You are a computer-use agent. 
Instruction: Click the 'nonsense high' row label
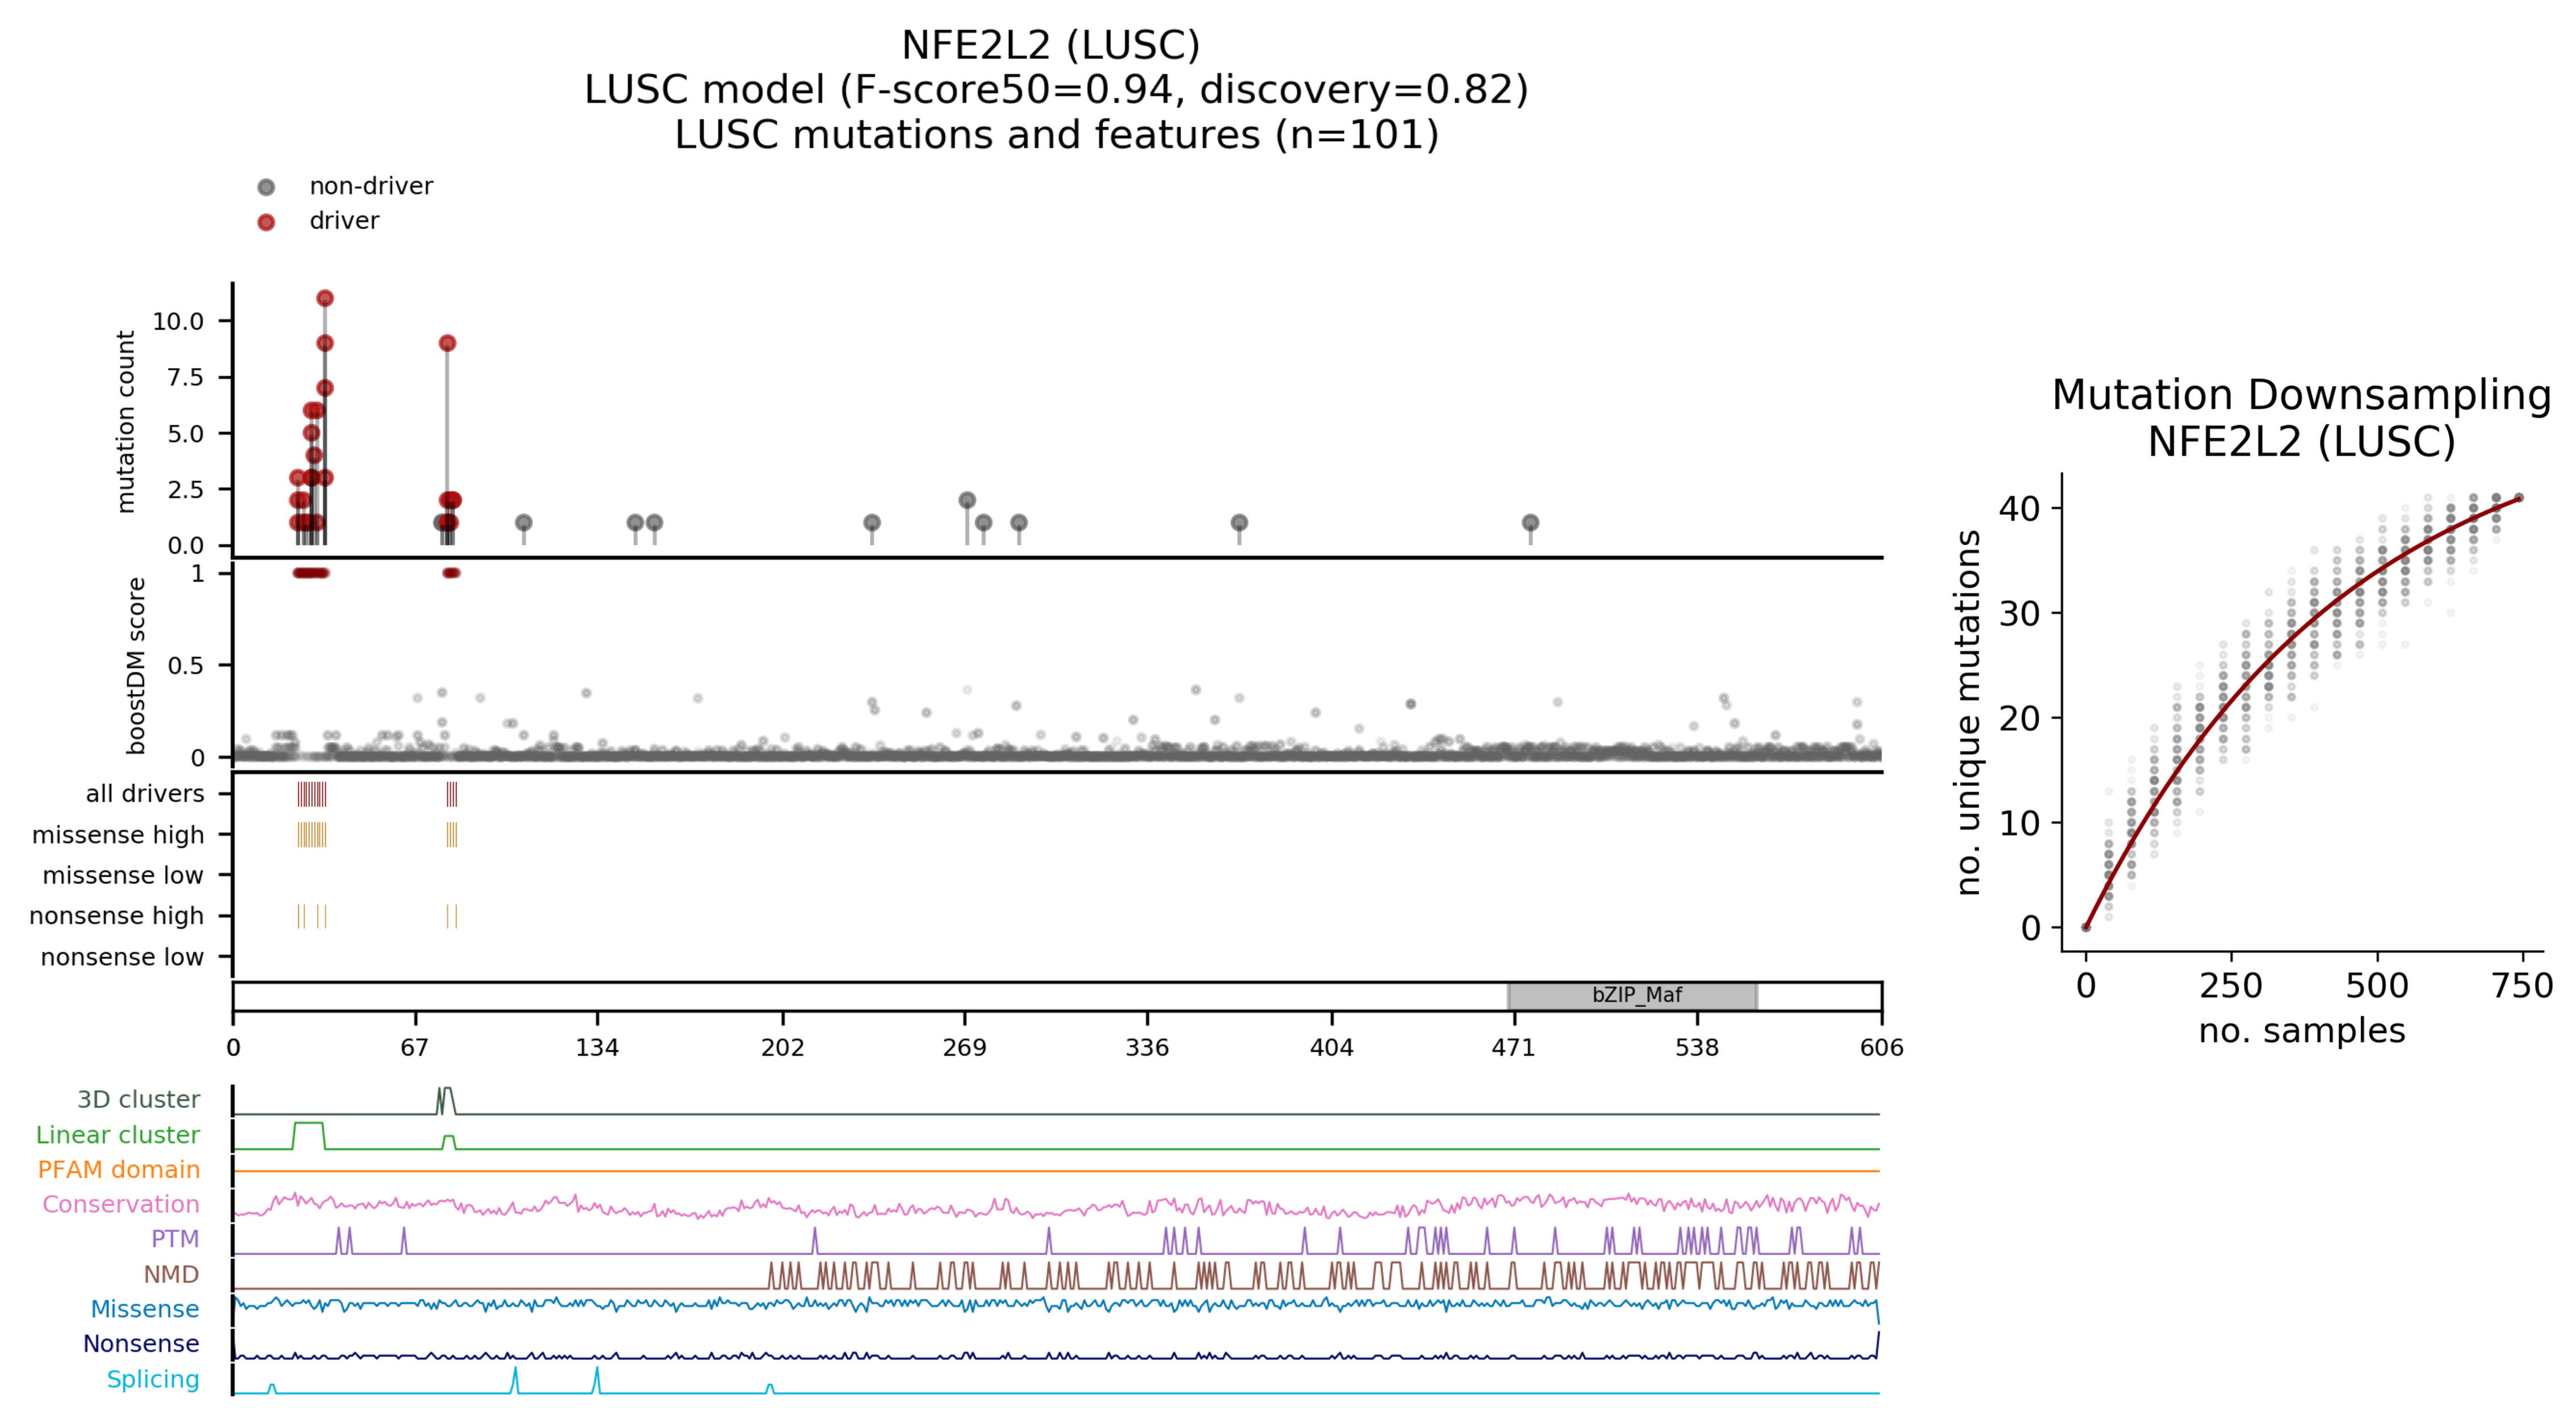point(116,915)
